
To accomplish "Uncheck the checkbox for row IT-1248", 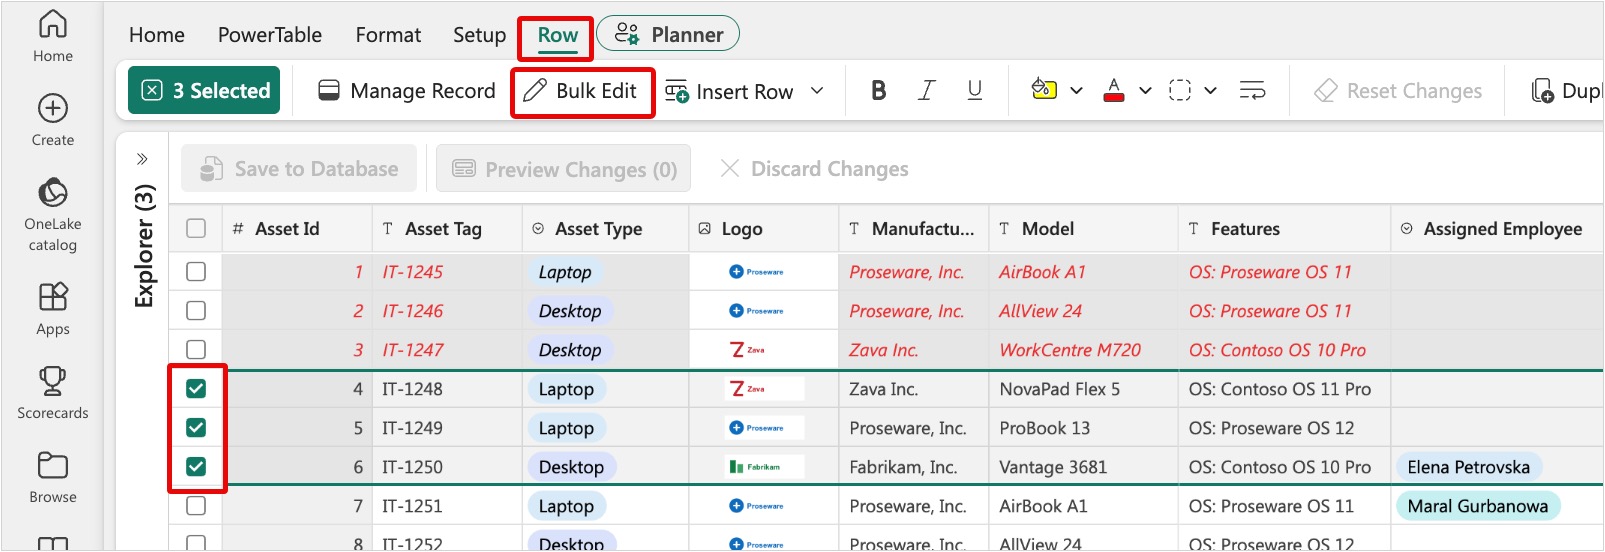I will pyautogui.click(x=196, y=389).
